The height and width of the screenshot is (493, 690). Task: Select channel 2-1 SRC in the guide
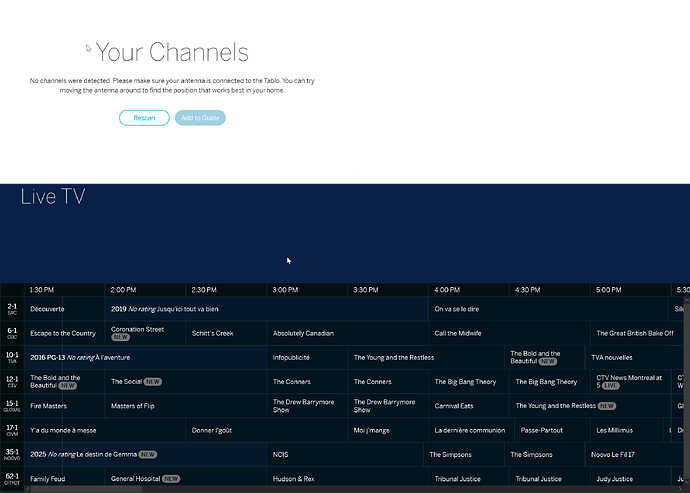tap(12, 309)
